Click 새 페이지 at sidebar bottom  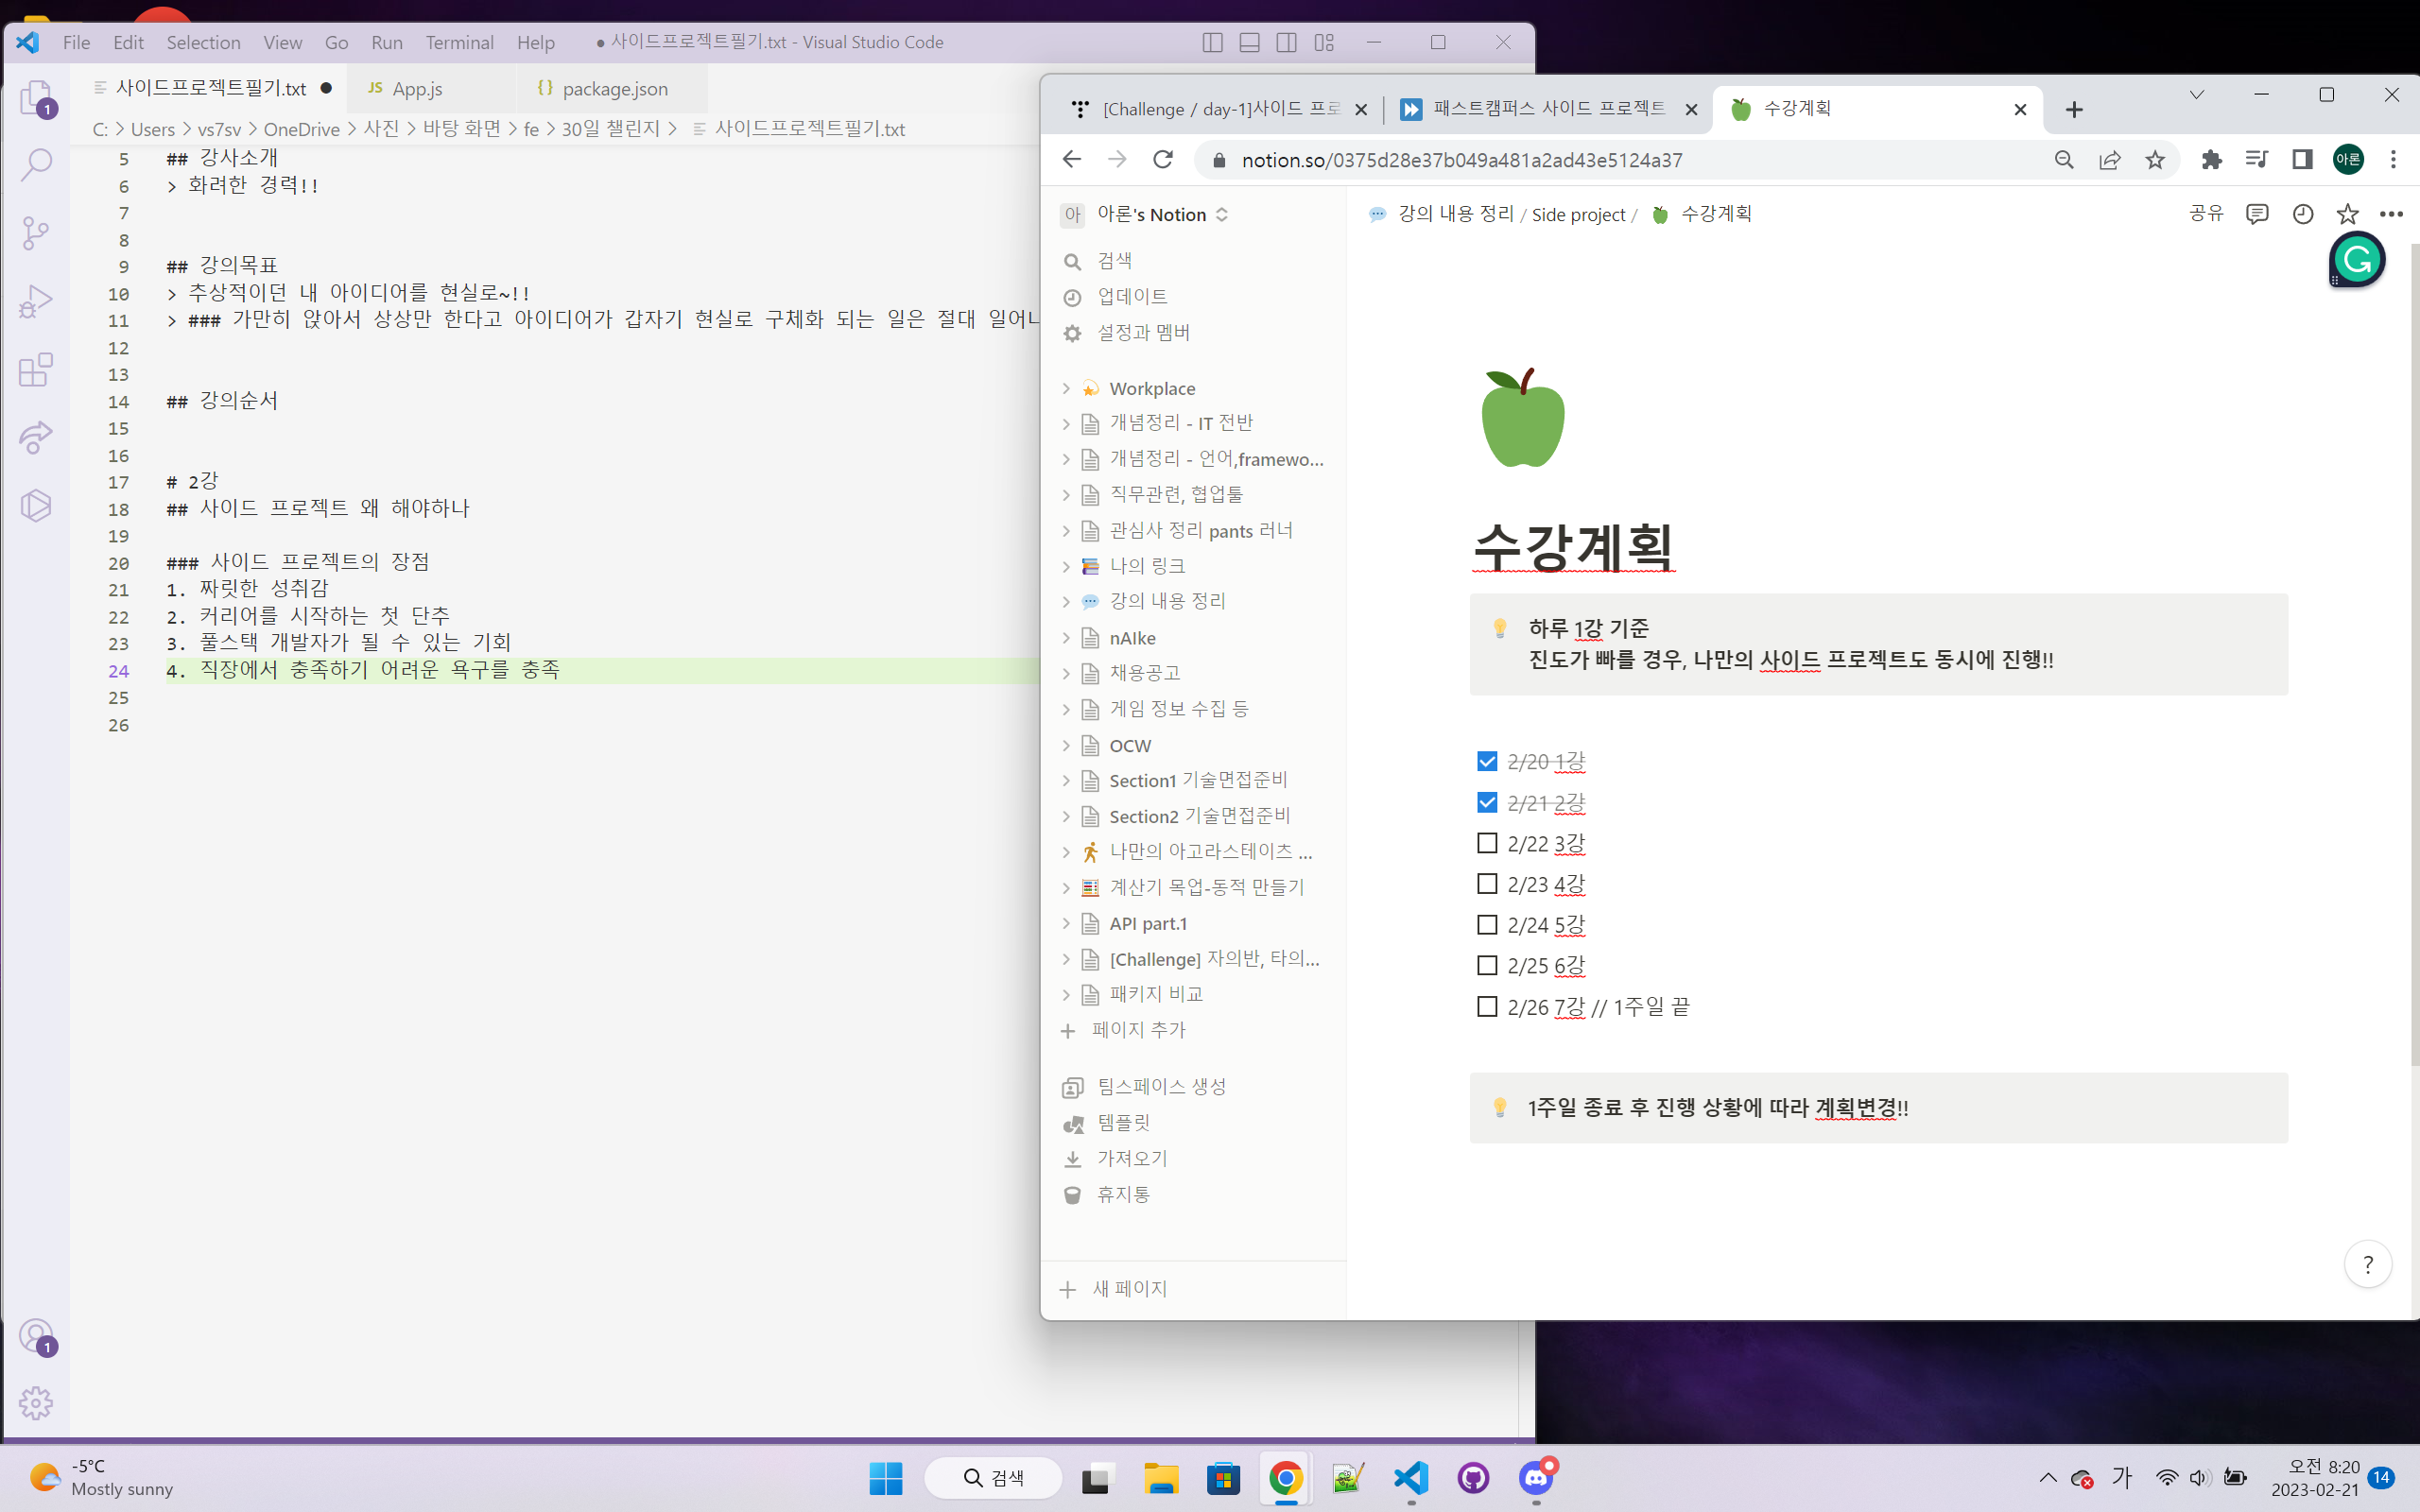click(1128, 1289)
